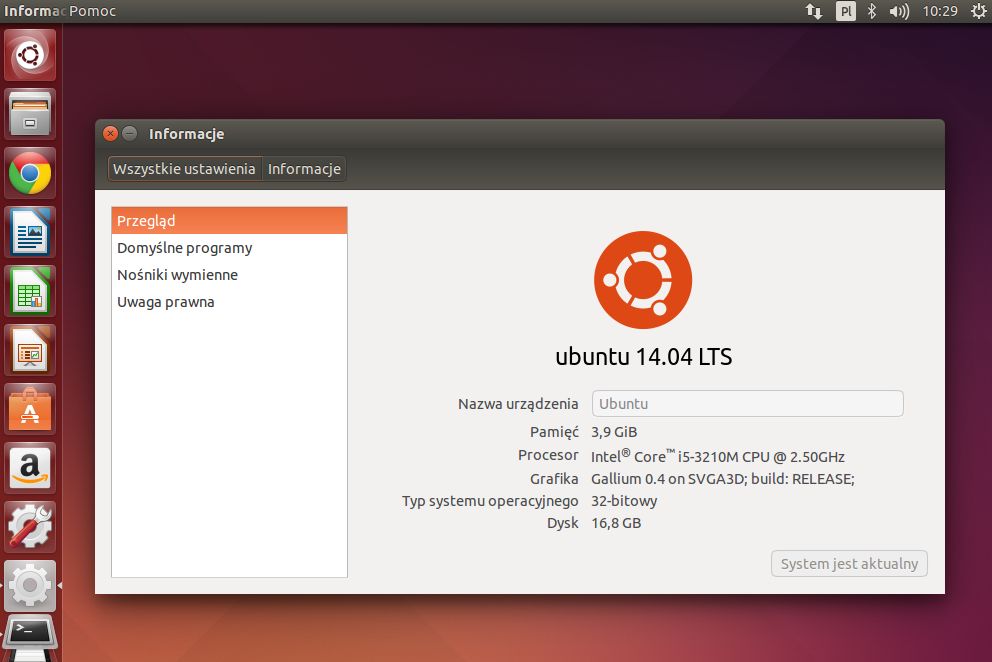The image size is (992, 662).
Task: Launch LibreOffice Impress from the launcher
Action: [30, 349]
